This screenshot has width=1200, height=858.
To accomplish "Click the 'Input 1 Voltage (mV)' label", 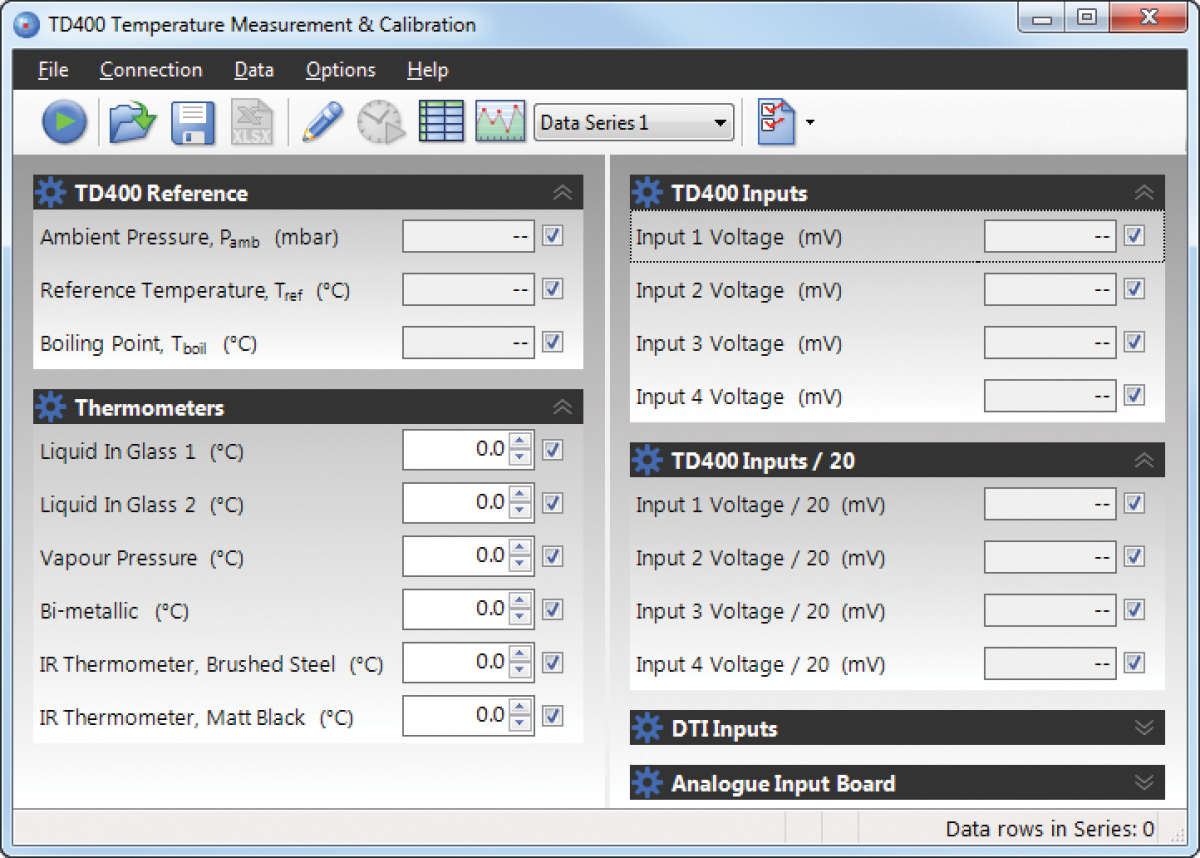I will click(x=739, y=237).
